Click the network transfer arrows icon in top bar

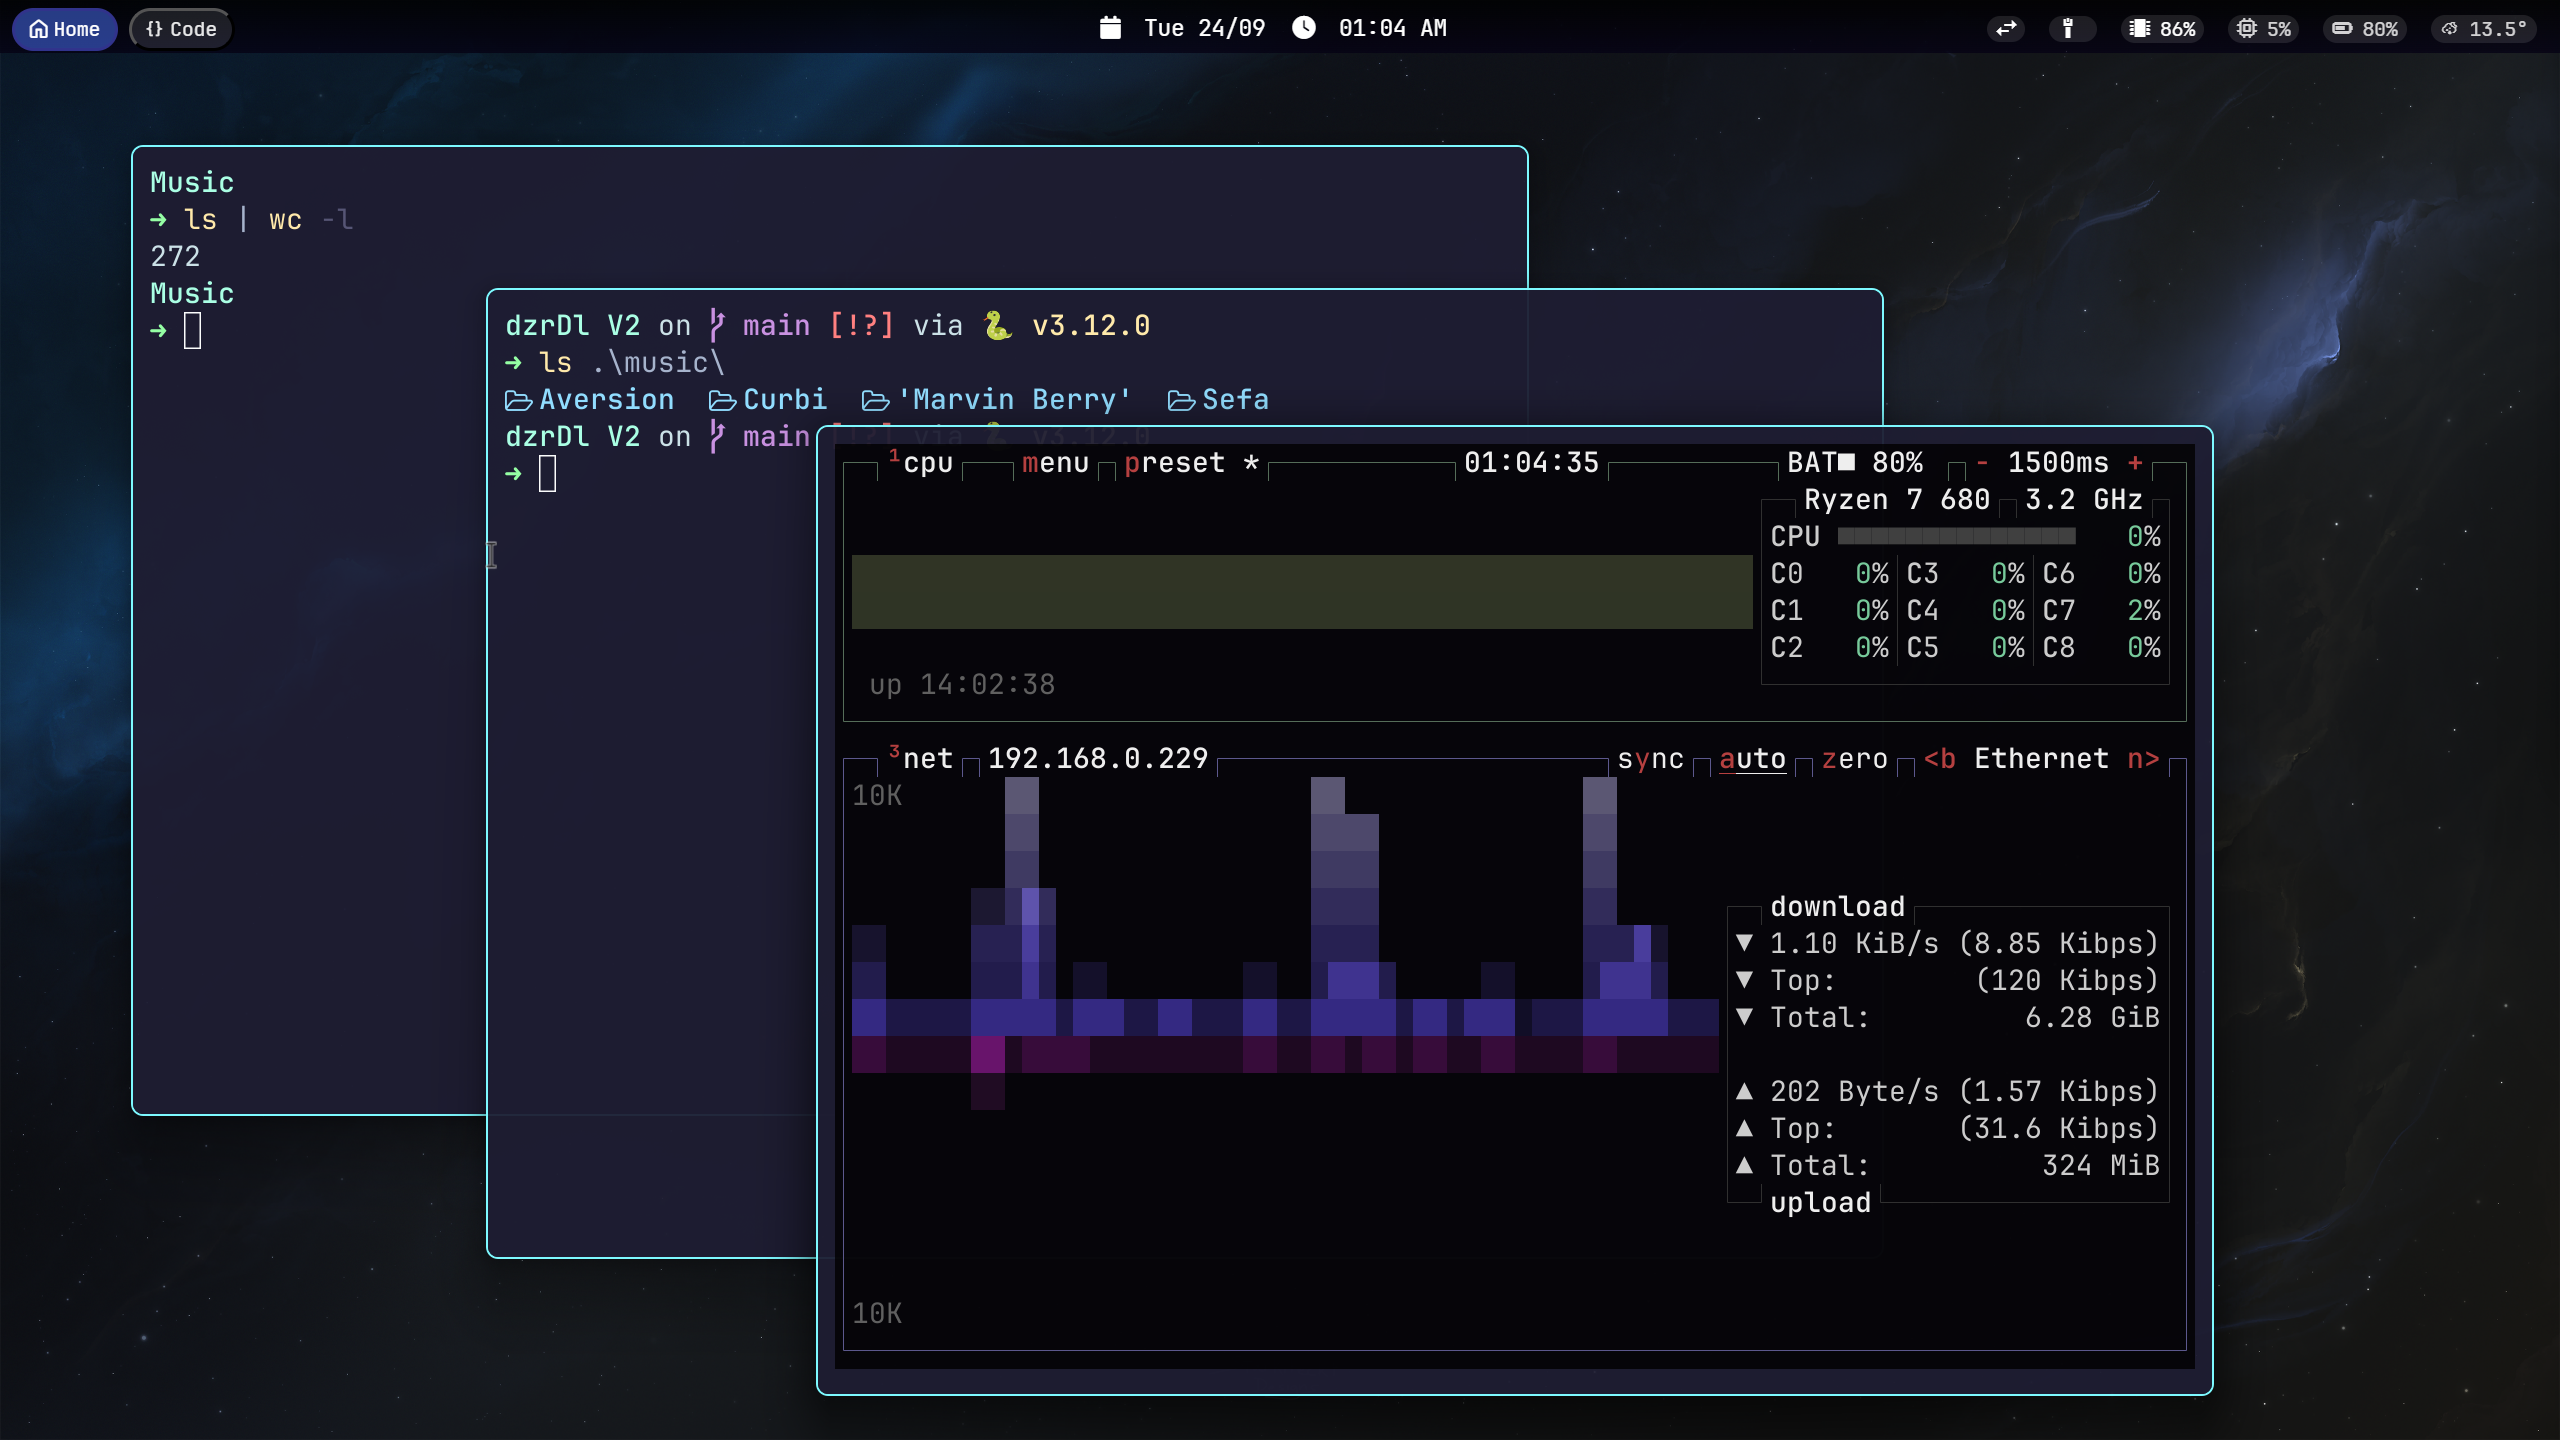click(2006, 29)
